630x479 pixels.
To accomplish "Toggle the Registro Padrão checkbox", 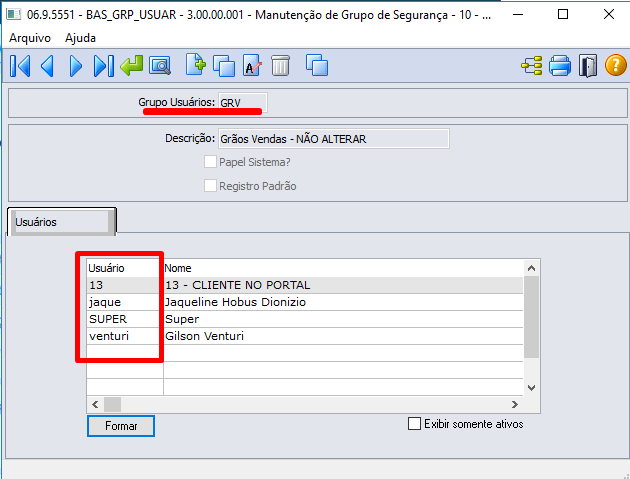I will coord(210,186).
